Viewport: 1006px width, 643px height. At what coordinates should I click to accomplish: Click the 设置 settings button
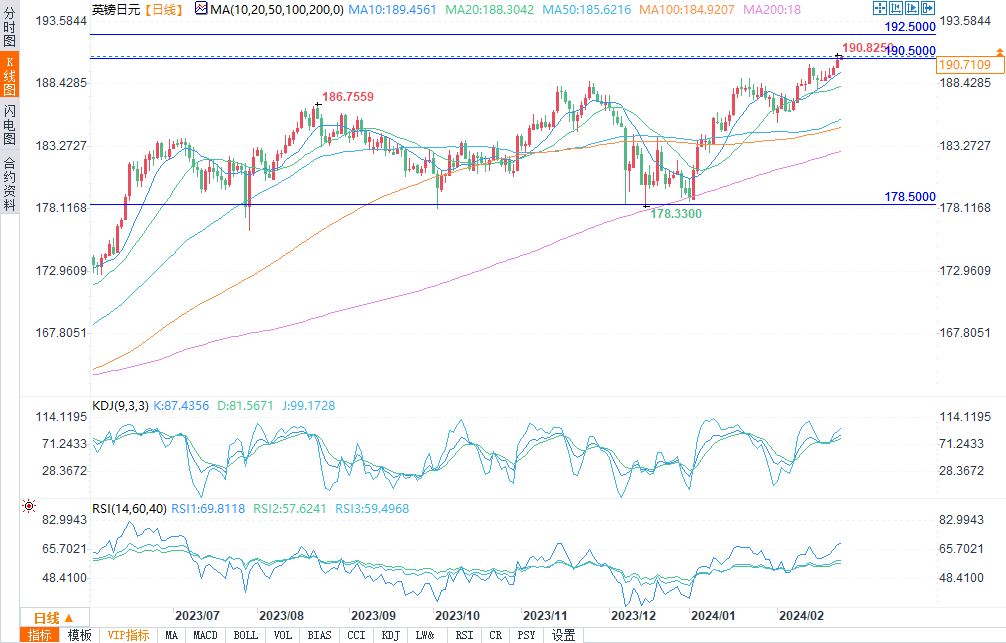[563, 635]
